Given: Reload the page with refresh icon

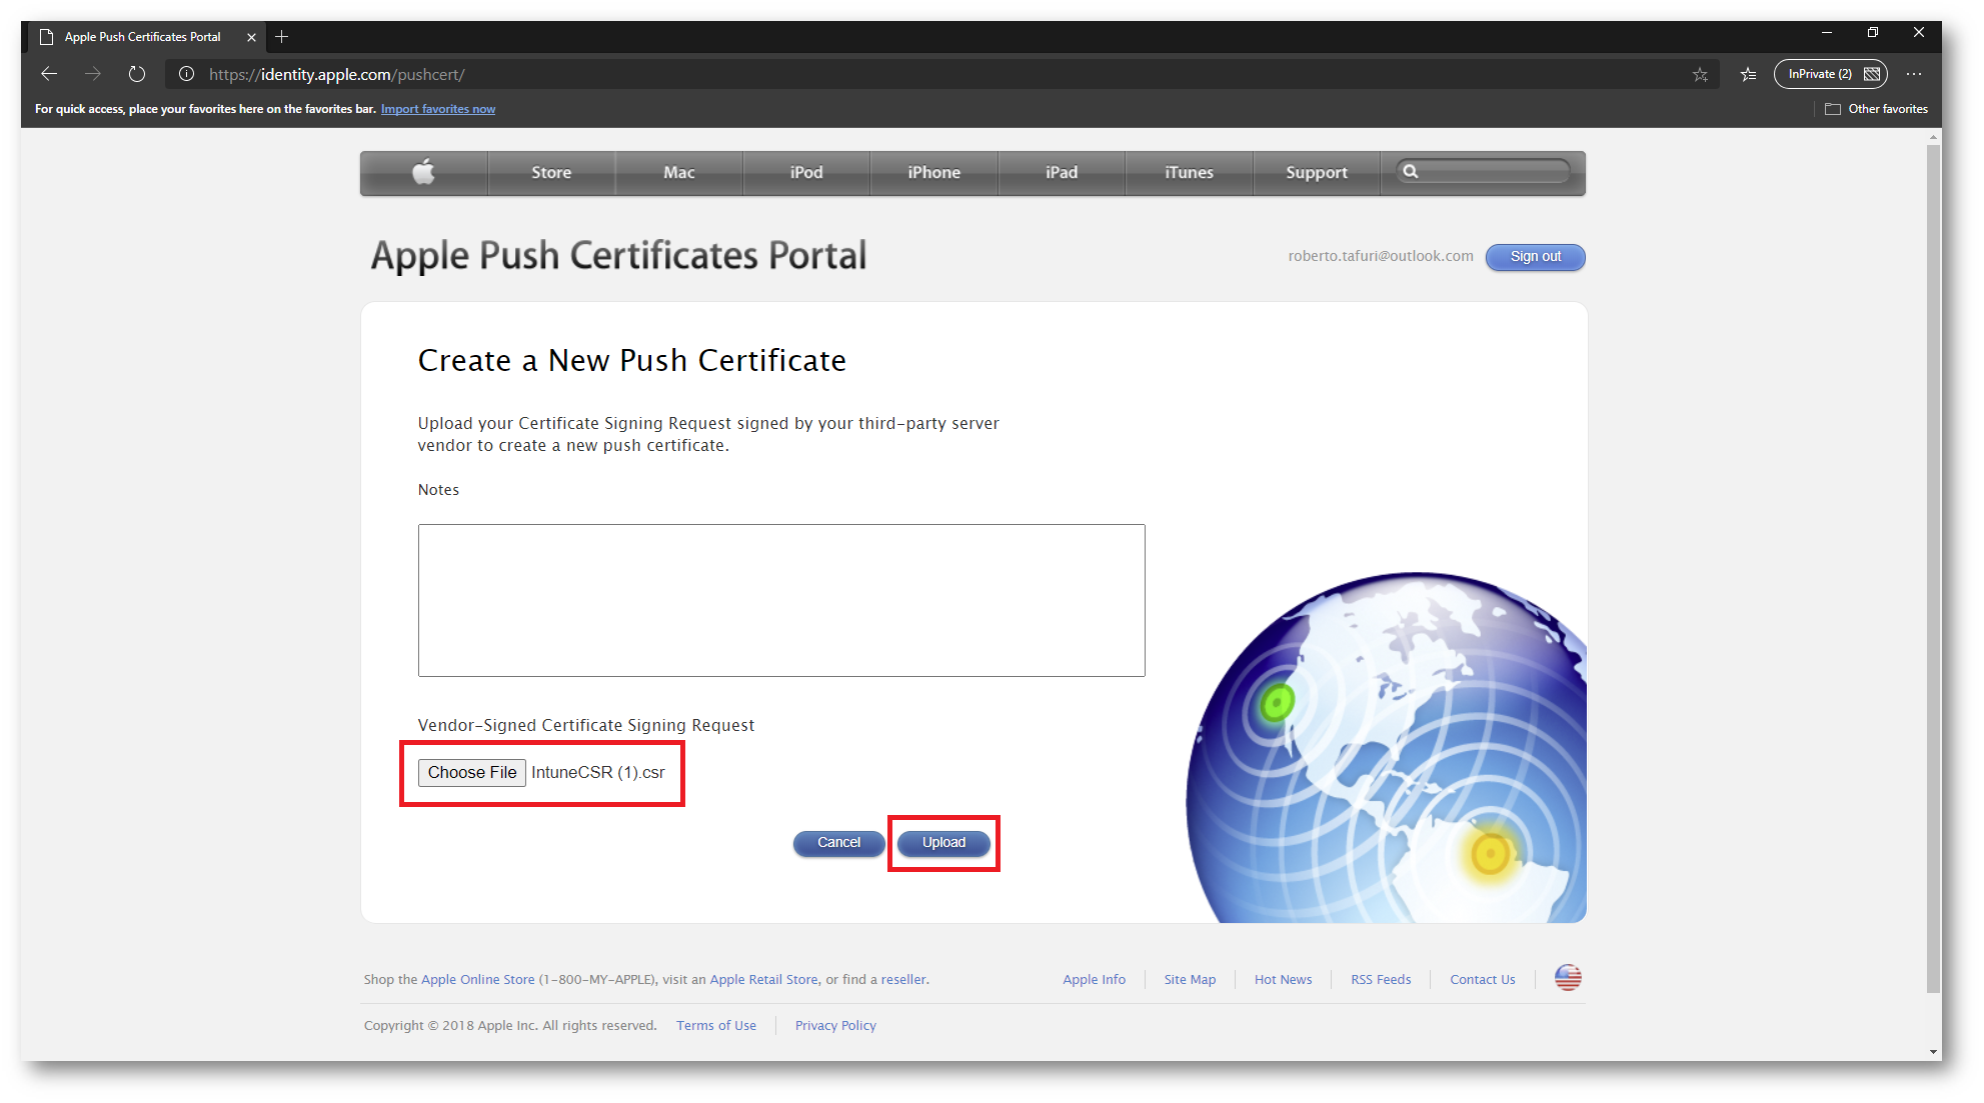Looking at the screenshot, I should click(x=137, y=74).
